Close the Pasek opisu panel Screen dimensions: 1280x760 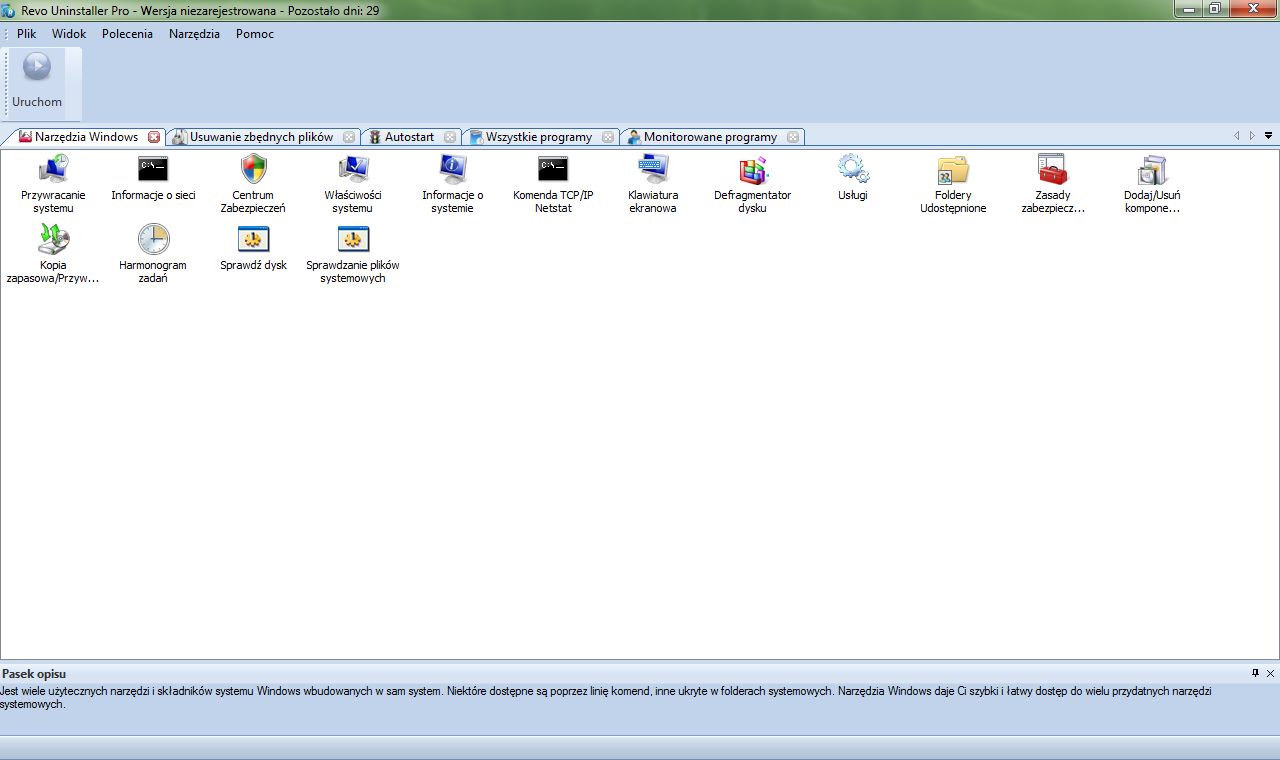(1270, 674)
